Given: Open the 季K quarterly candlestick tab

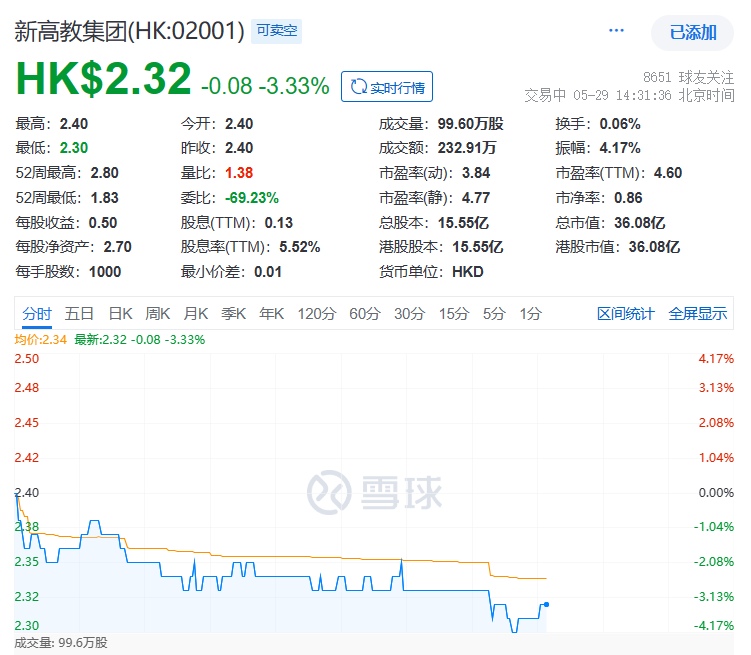Looking at the screenshot, I should [233, 314].
